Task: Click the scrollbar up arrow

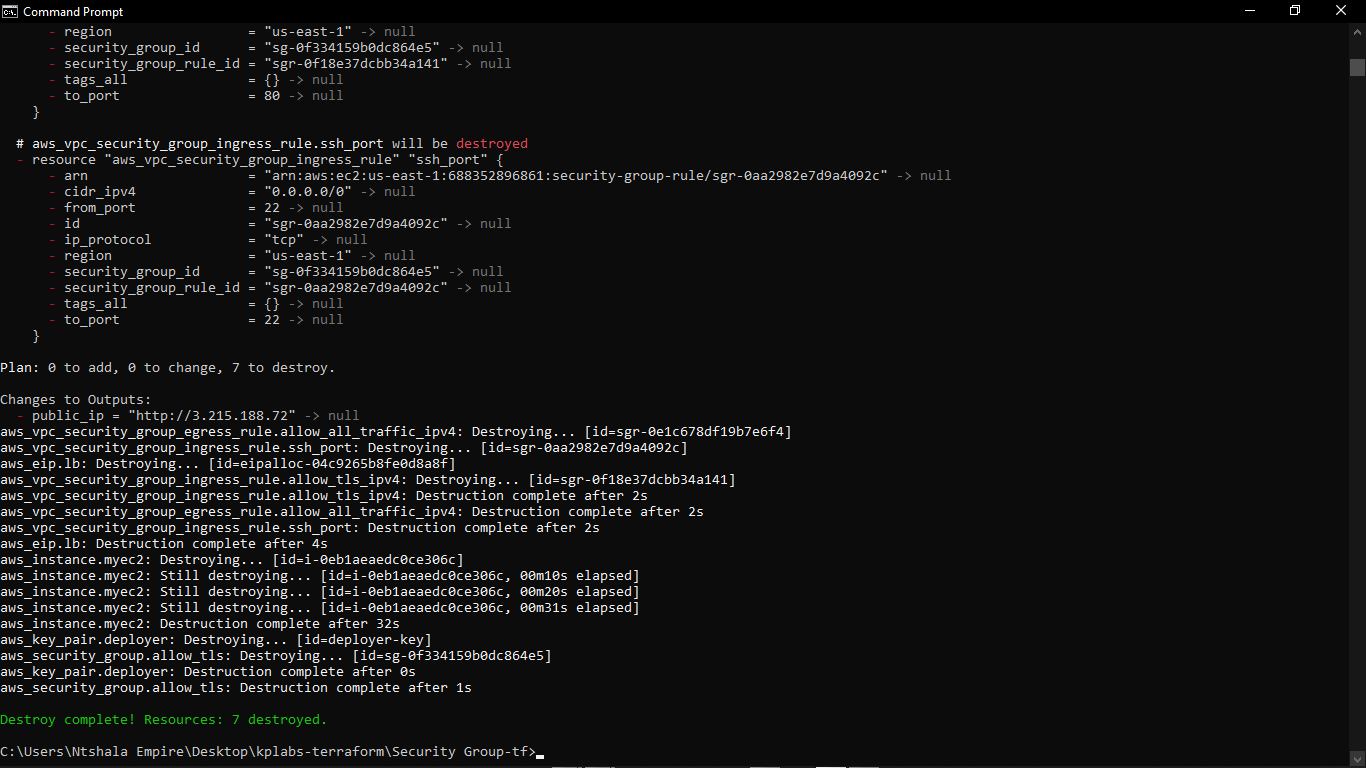Action: 1357,32
